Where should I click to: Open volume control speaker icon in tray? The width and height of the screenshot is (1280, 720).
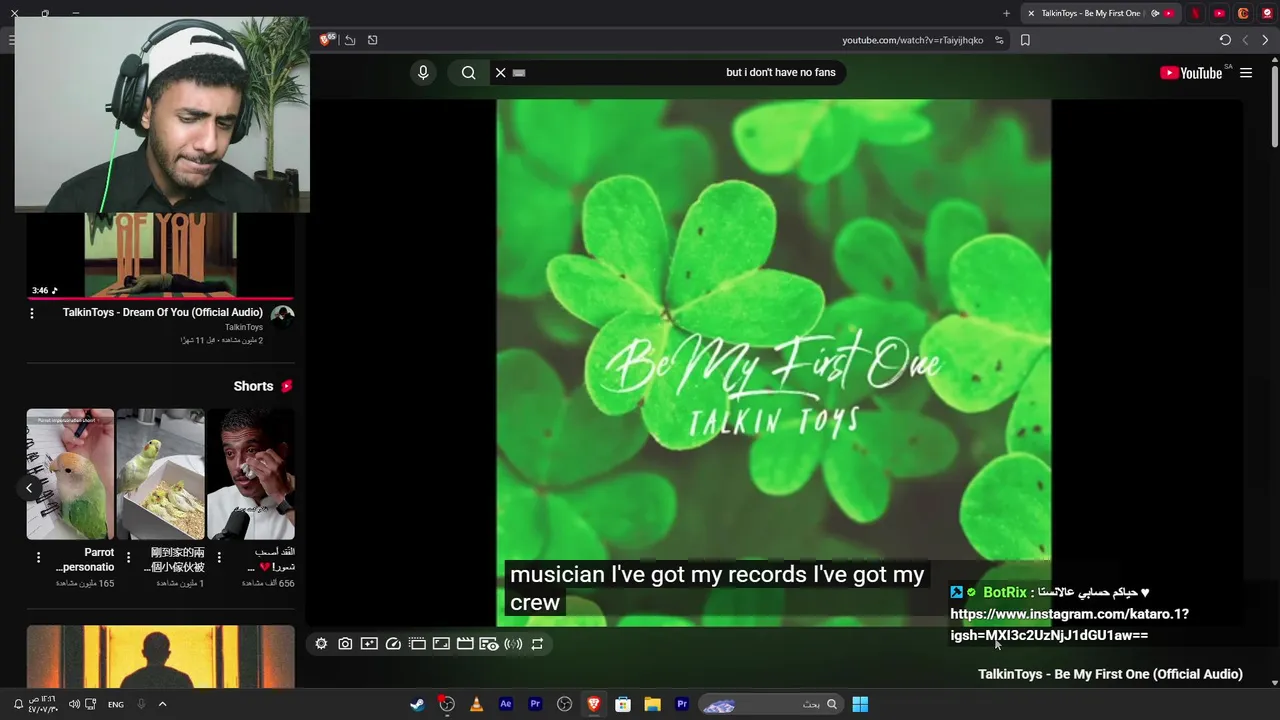pyautogui.click(x=73, y=704)
